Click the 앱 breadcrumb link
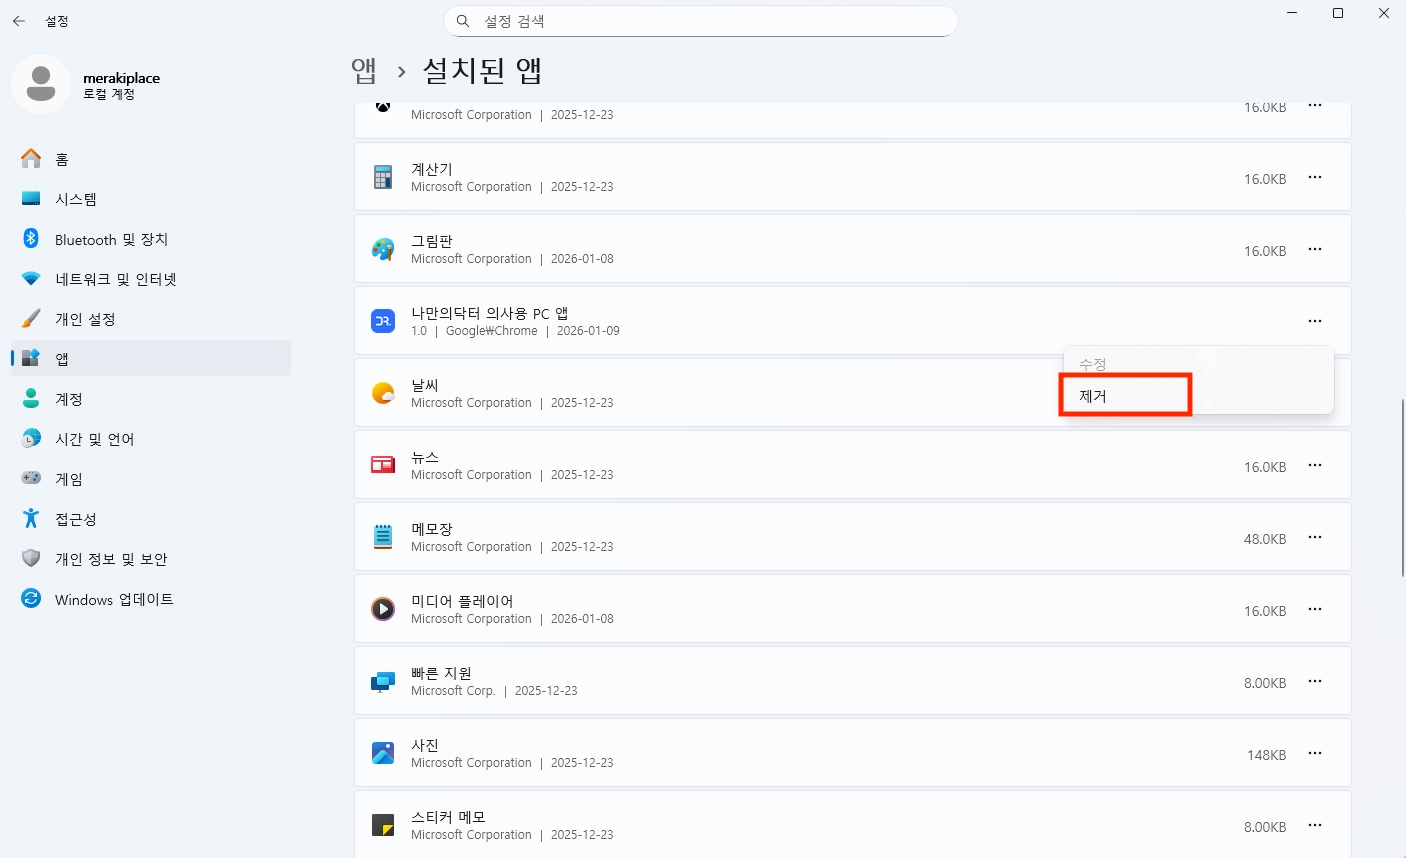 (364, 70)
